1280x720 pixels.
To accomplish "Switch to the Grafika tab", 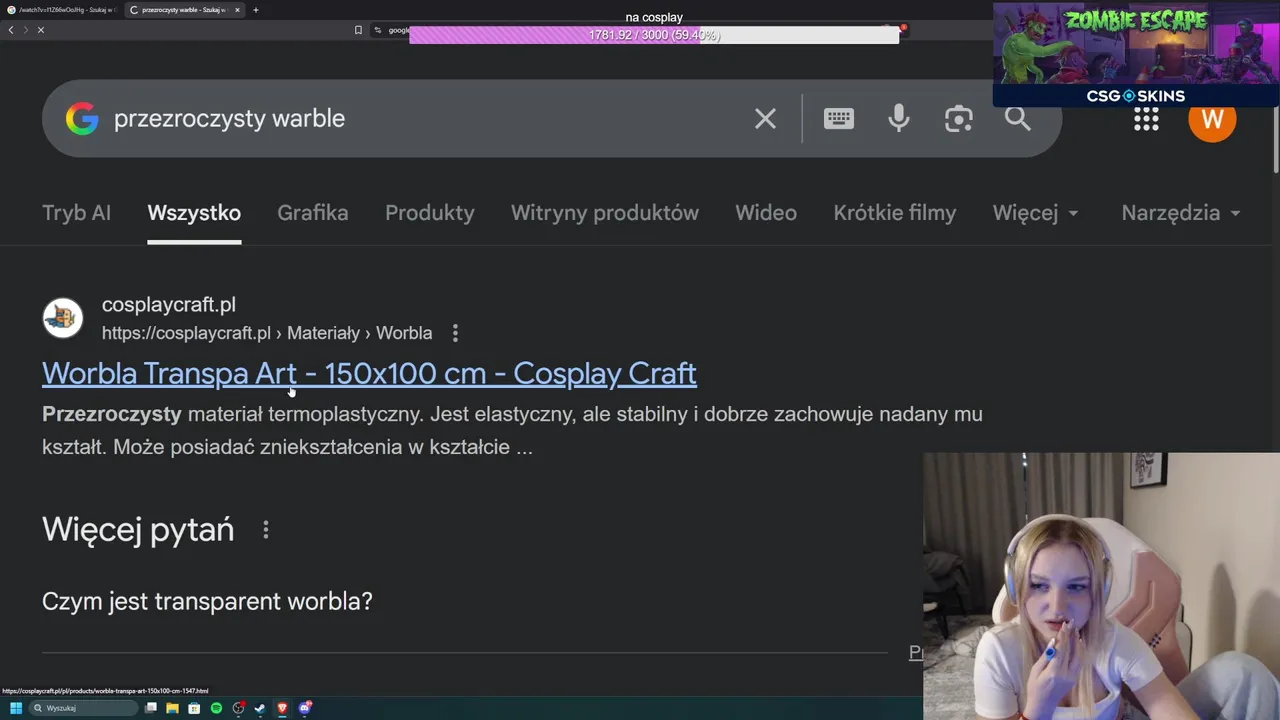I will pos(313,213).
